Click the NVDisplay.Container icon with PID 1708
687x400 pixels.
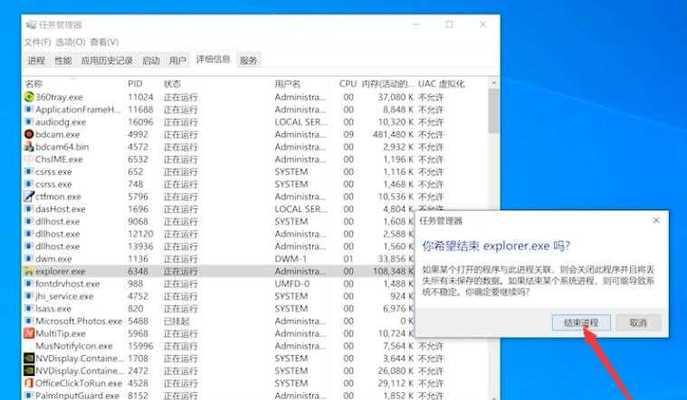pos(29,358)
